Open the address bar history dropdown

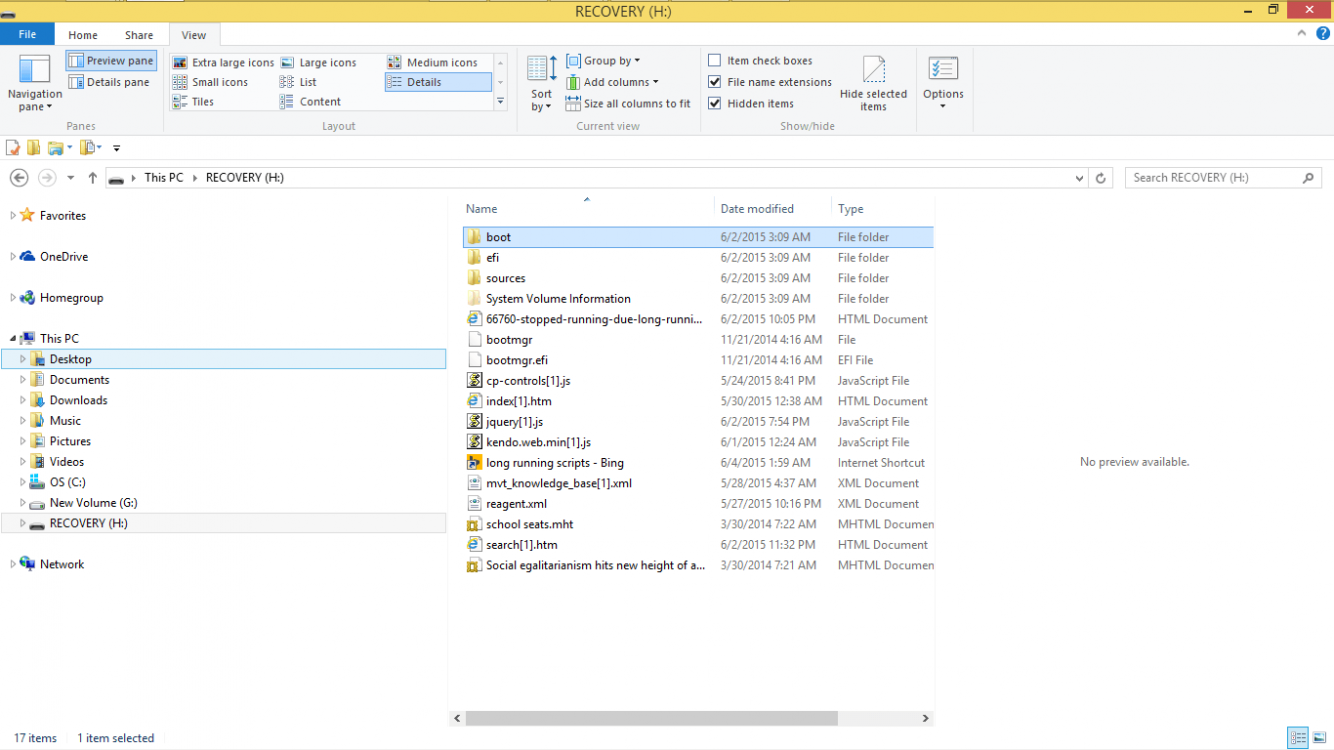1079,178
